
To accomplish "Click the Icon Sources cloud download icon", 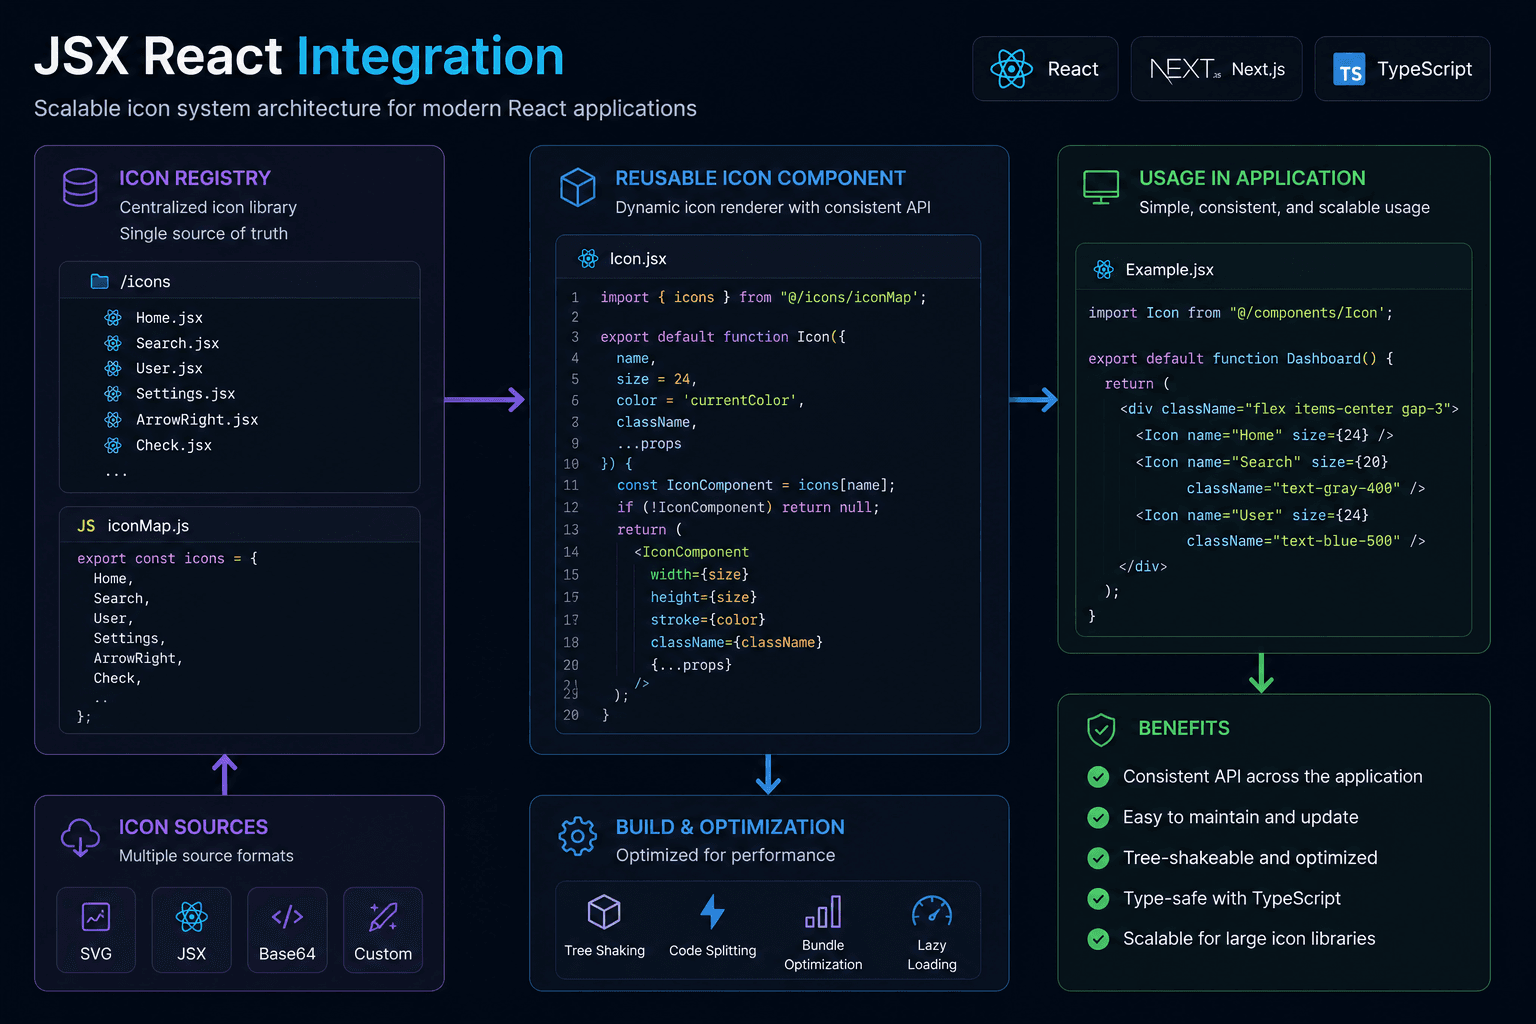I will [x=80, y=837].
